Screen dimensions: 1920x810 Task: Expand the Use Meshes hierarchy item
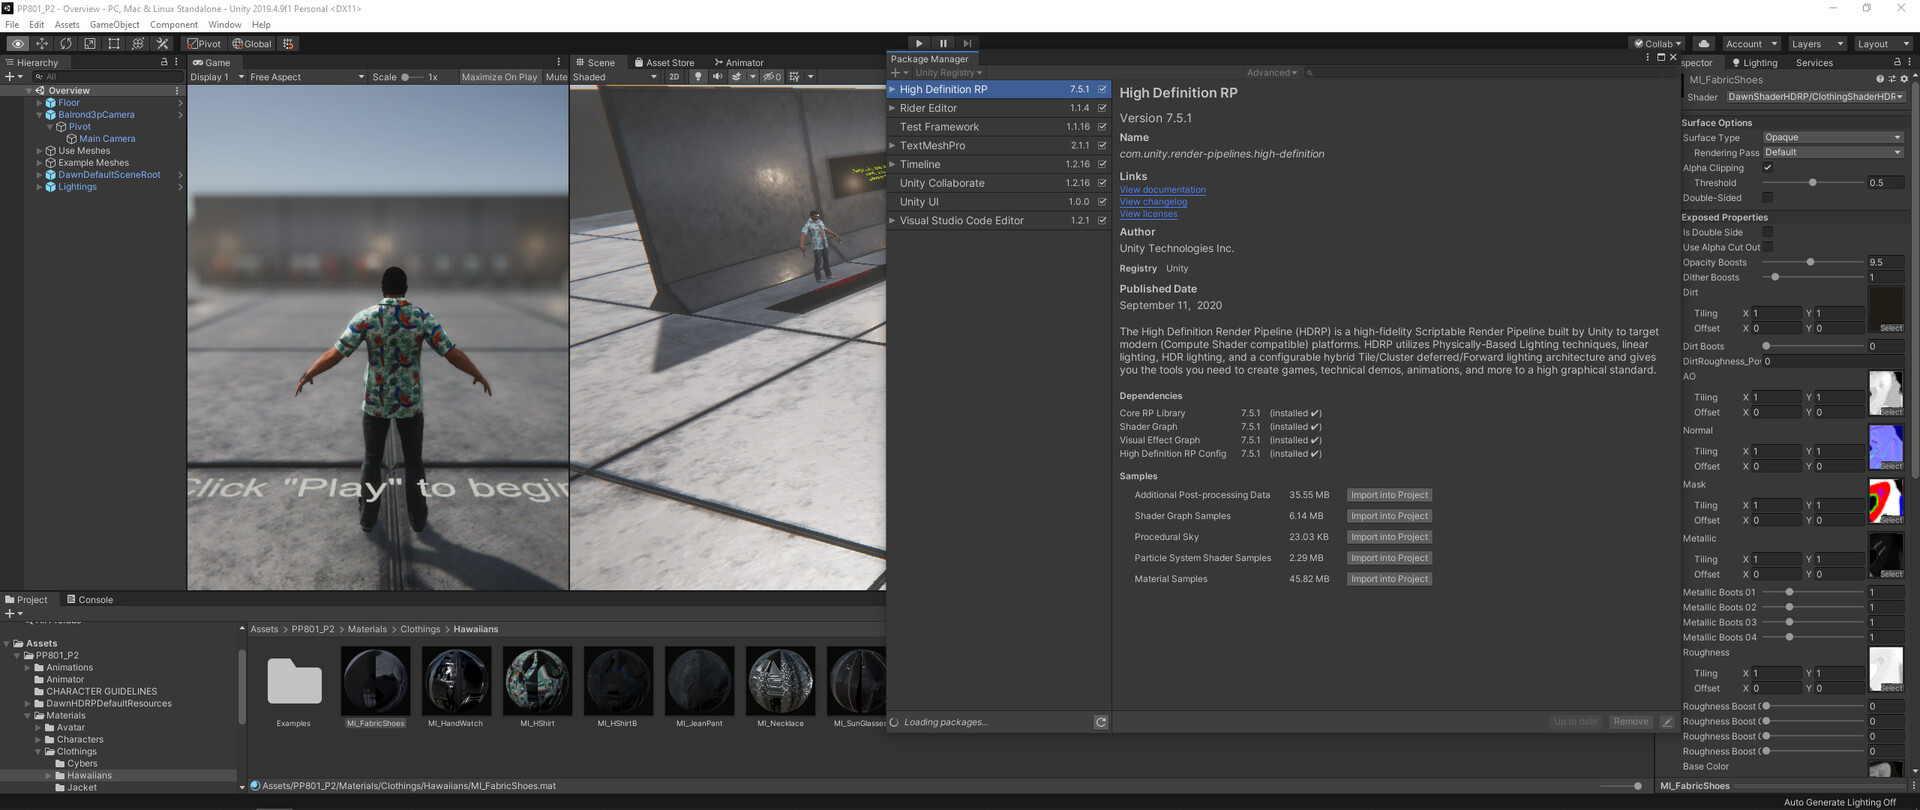tap(40, 151)
